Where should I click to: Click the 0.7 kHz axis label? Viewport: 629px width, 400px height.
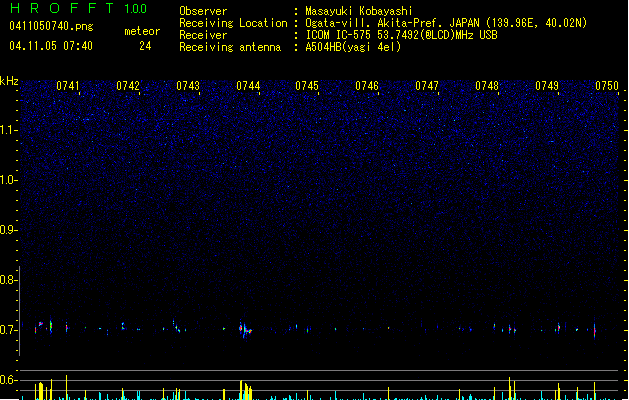pos(7,330)
